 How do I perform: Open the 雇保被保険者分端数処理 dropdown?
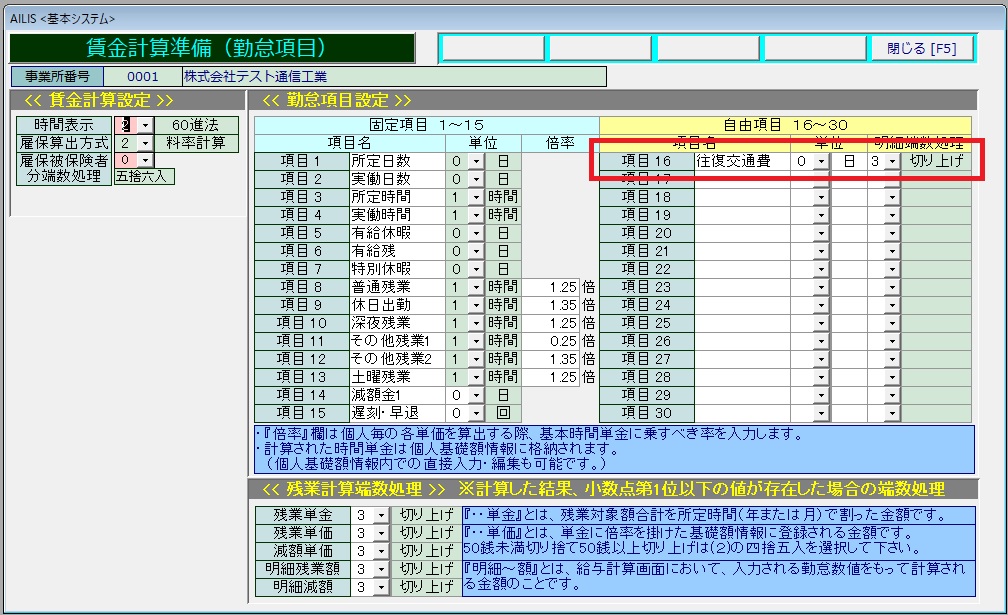click(x=145, y=160)
